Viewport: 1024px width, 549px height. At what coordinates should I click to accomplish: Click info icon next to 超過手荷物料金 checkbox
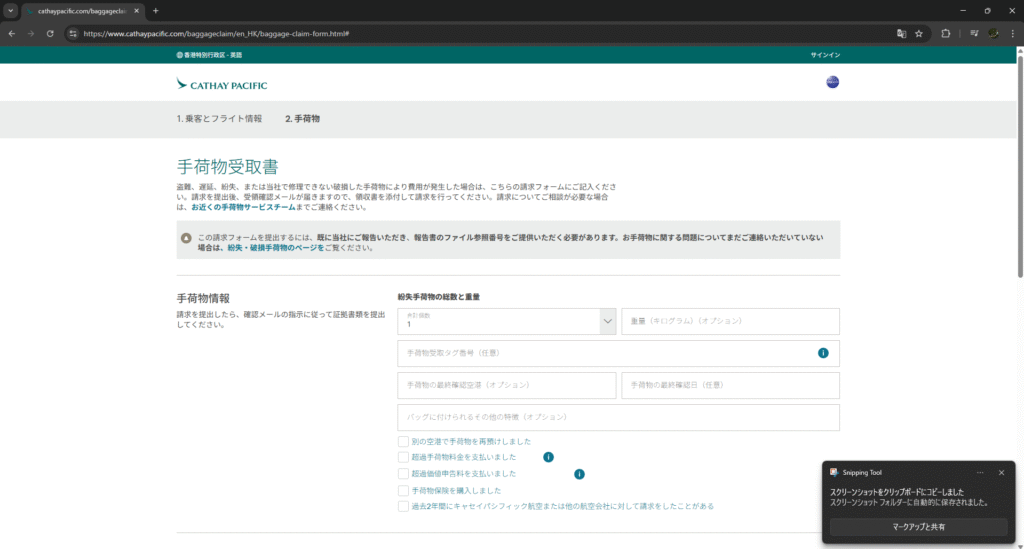click(548, 457)
